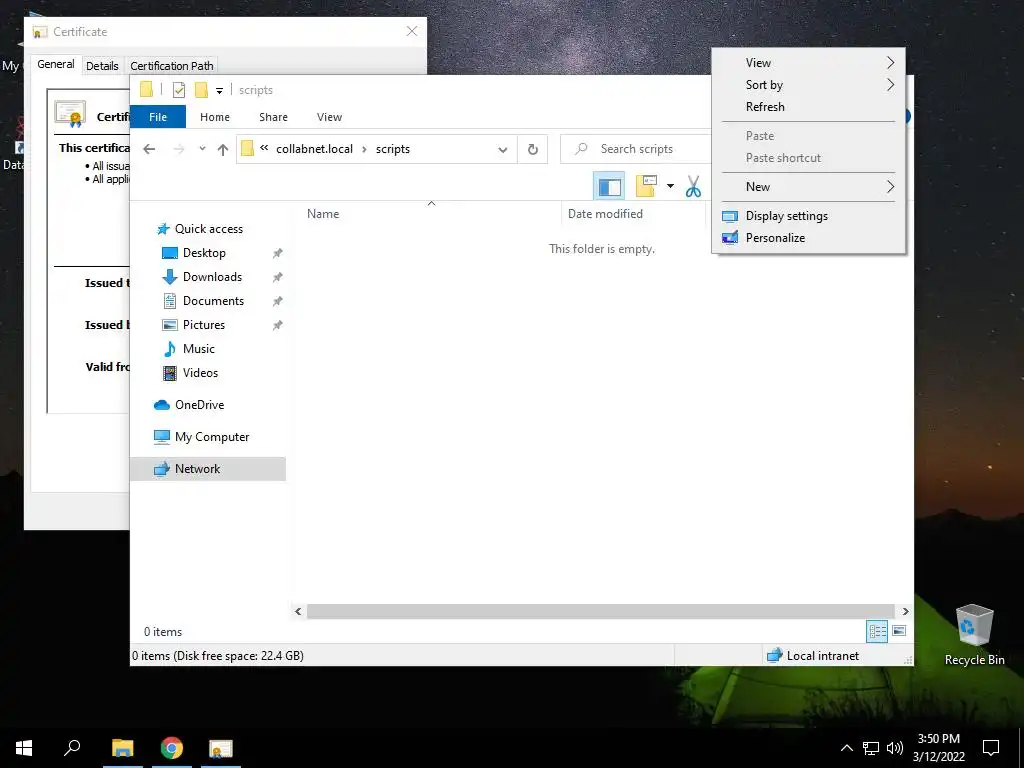Click the address bar refresh icon
Screen dimensions: 1024x768
533,149
